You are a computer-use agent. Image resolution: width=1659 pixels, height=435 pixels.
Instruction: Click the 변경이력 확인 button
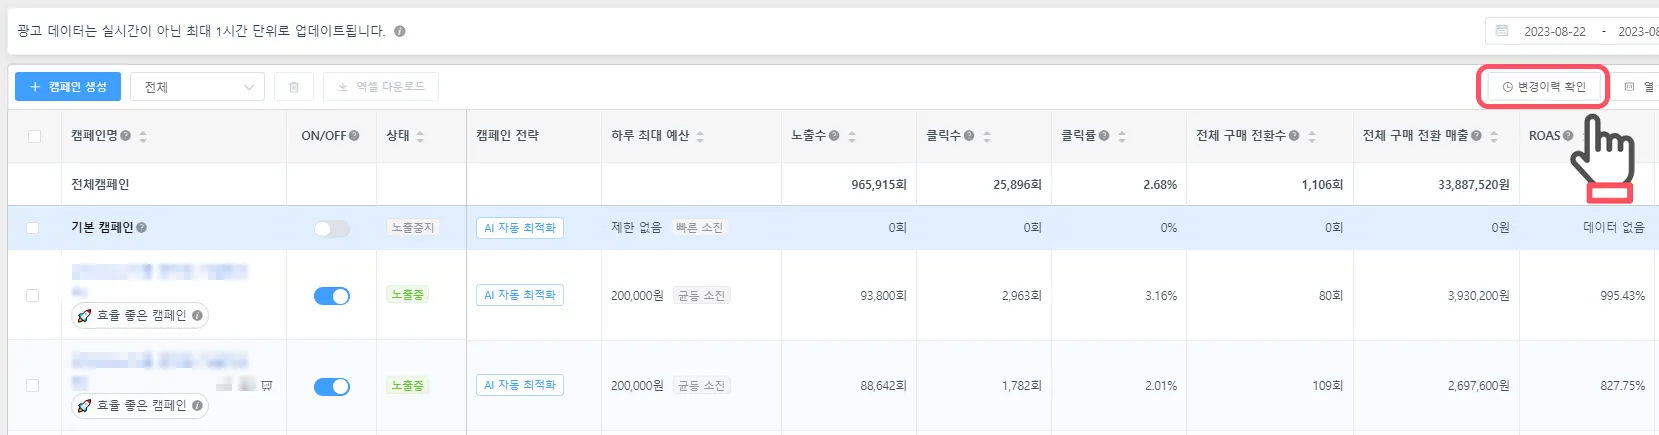pos(1543,87)
